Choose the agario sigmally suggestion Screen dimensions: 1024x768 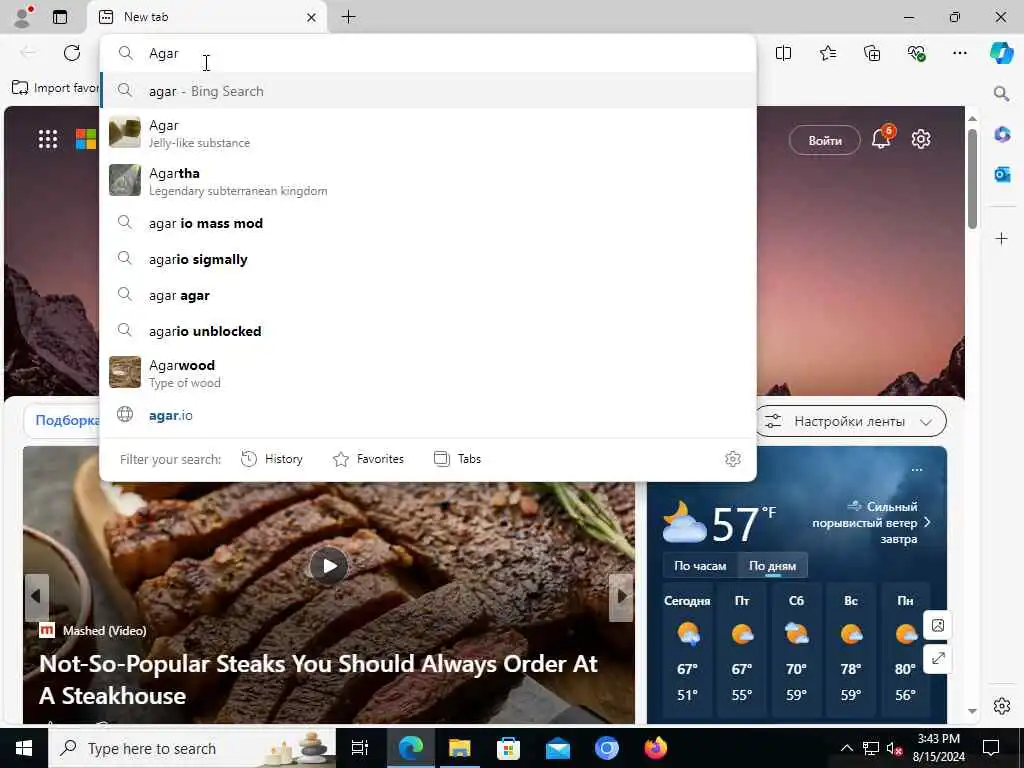(x=428, y=259)
